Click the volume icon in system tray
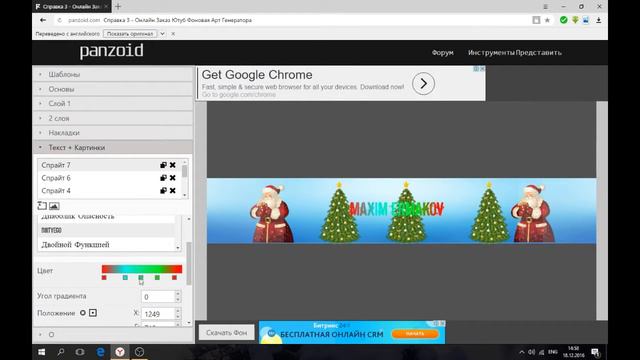640x360 pixels. pos(531,352)
